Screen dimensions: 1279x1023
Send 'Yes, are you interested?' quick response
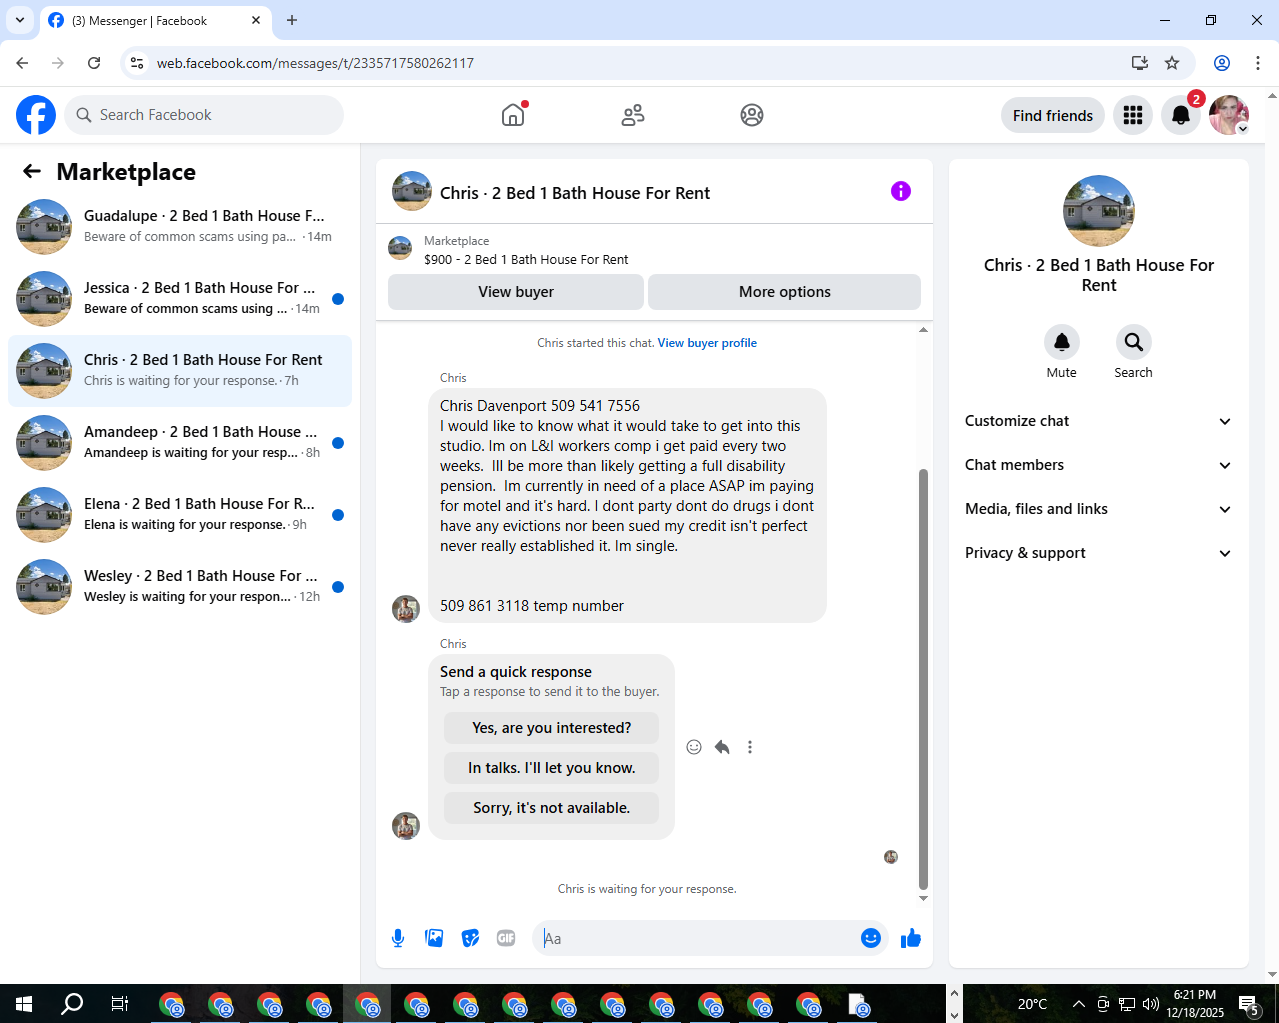pyautogui.click(x=552, y=728)
